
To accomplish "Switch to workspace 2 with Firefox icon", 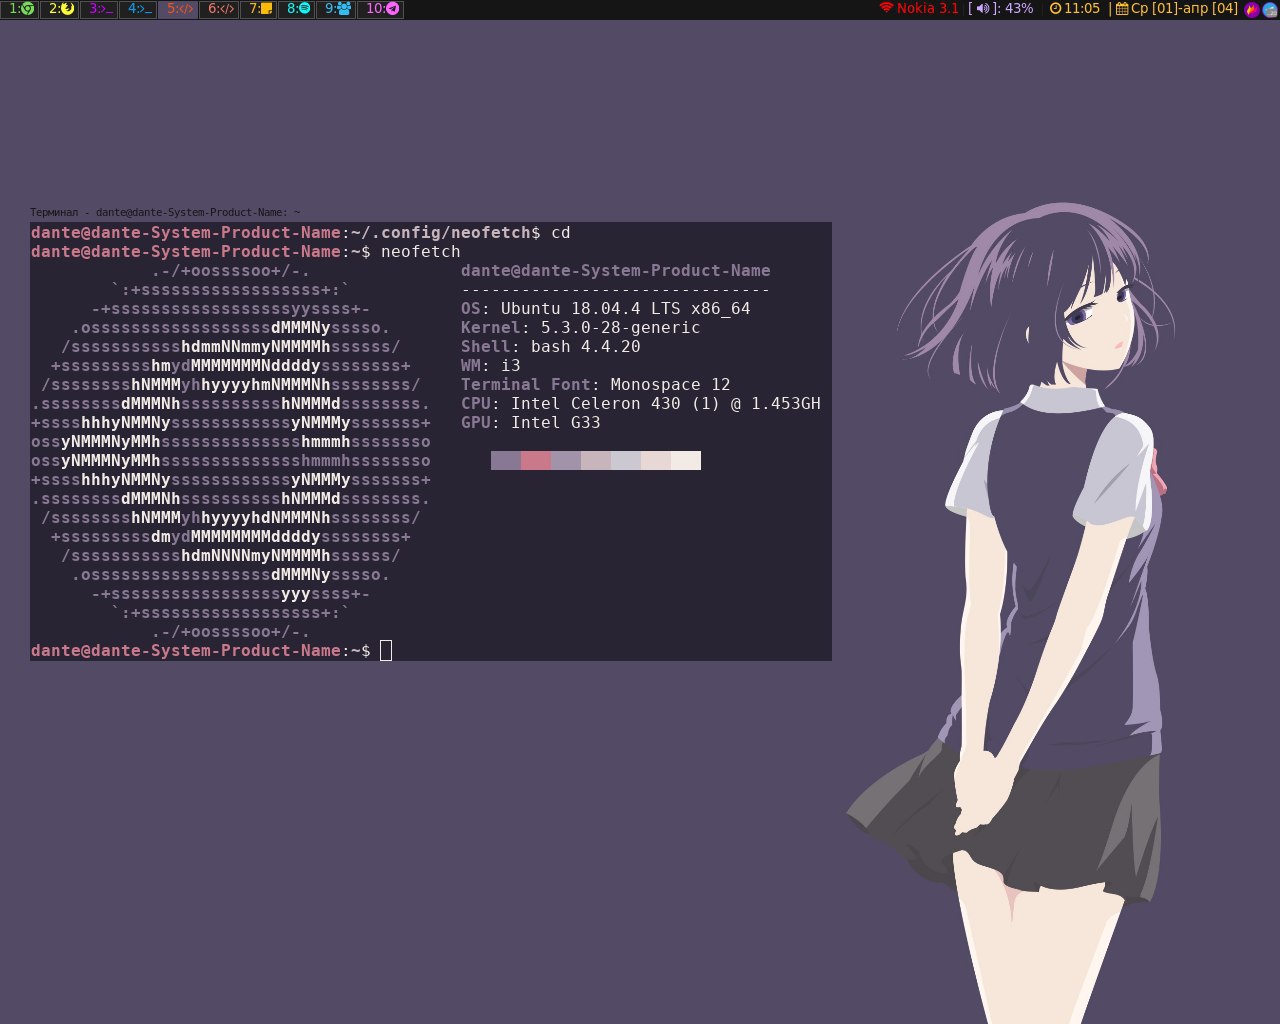I will [x=59, y=9].
